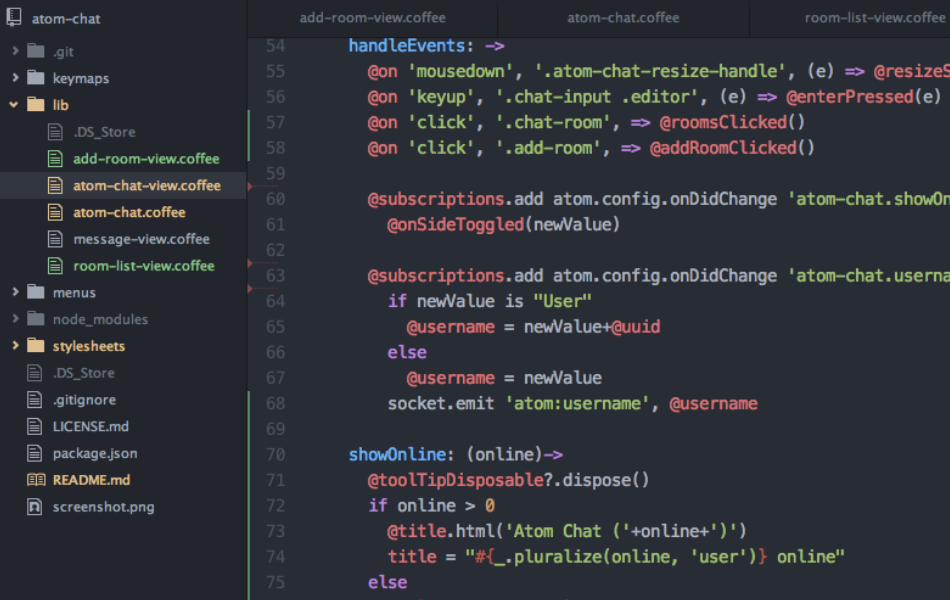Screen dimensions: 950x600
Task: Click the stylesheets folder icon
Action: click(x=36, y=345)
